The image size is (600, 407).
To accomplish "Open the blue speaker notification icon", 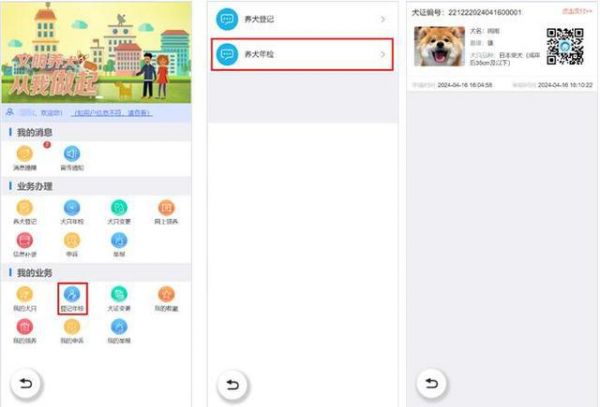I will pos(72,154).
